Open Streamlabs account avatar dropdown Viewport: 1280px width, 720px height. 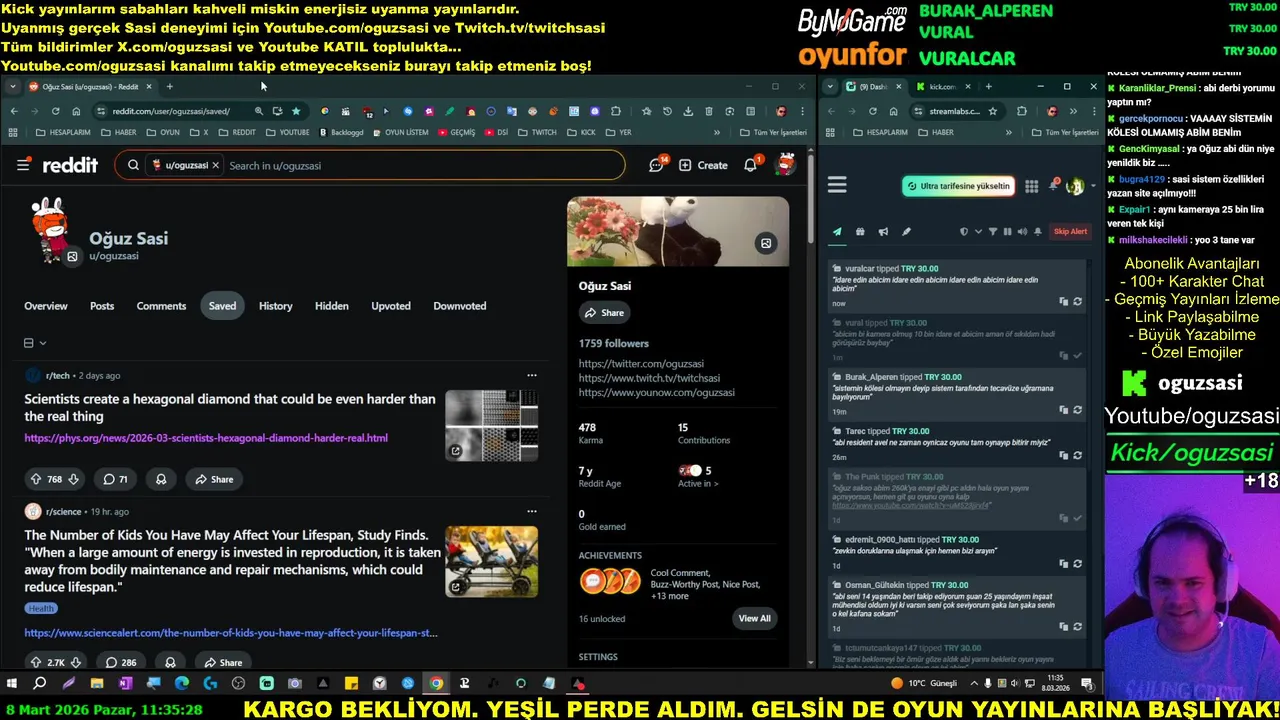pyautogui.click(x=1078, y=186)
